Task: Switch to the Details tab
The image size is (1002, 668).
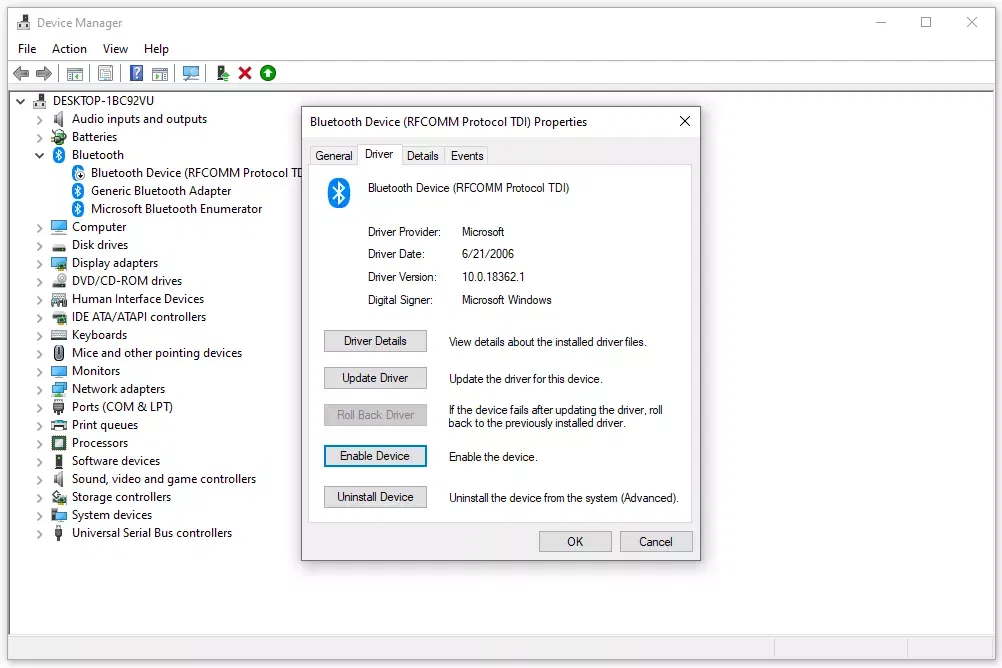Action: (422, 155)
